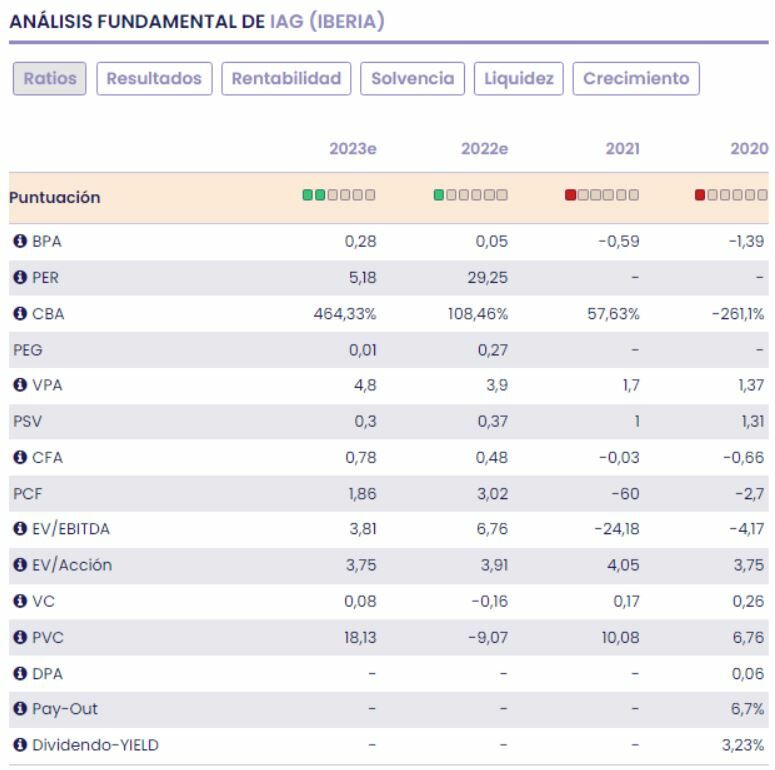This screenshot has width=775, height=770.
Task: Open info icon for EV/Acción
Action: point(18,566)
